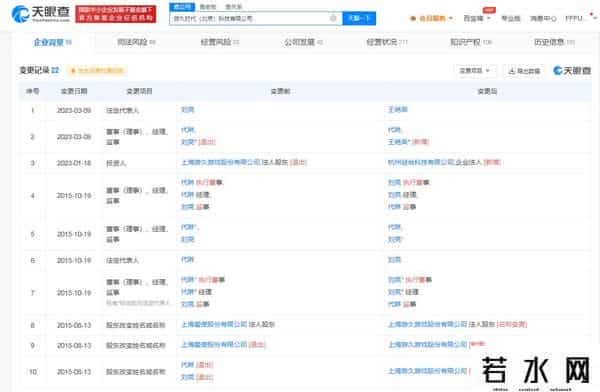Open the 百宝箱 dropdown menu
Image resolution: width=600 pixels, height=392 pixels.
tap(476, 18)
